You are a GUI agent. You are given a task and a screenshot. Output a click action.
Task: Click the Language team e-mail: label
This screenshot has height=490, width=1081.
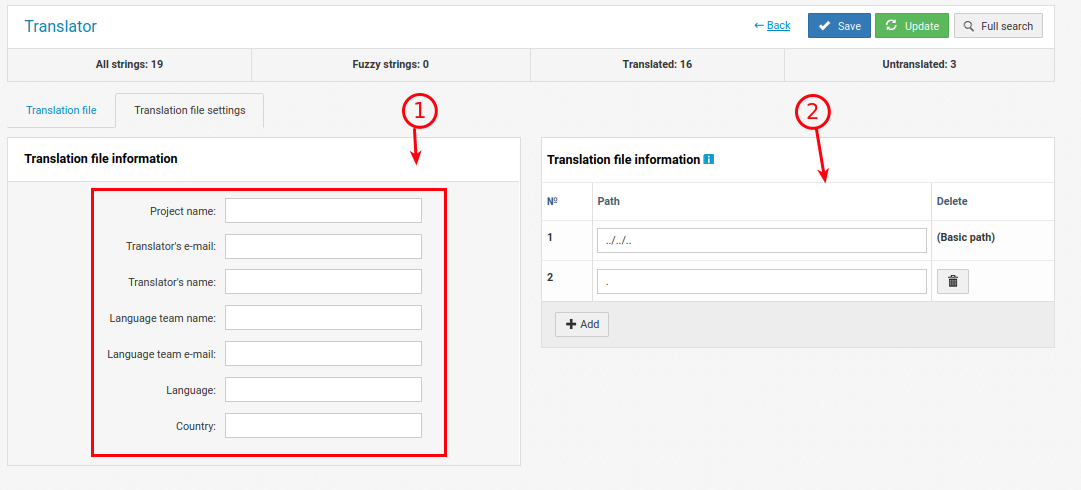click(161, 354)
